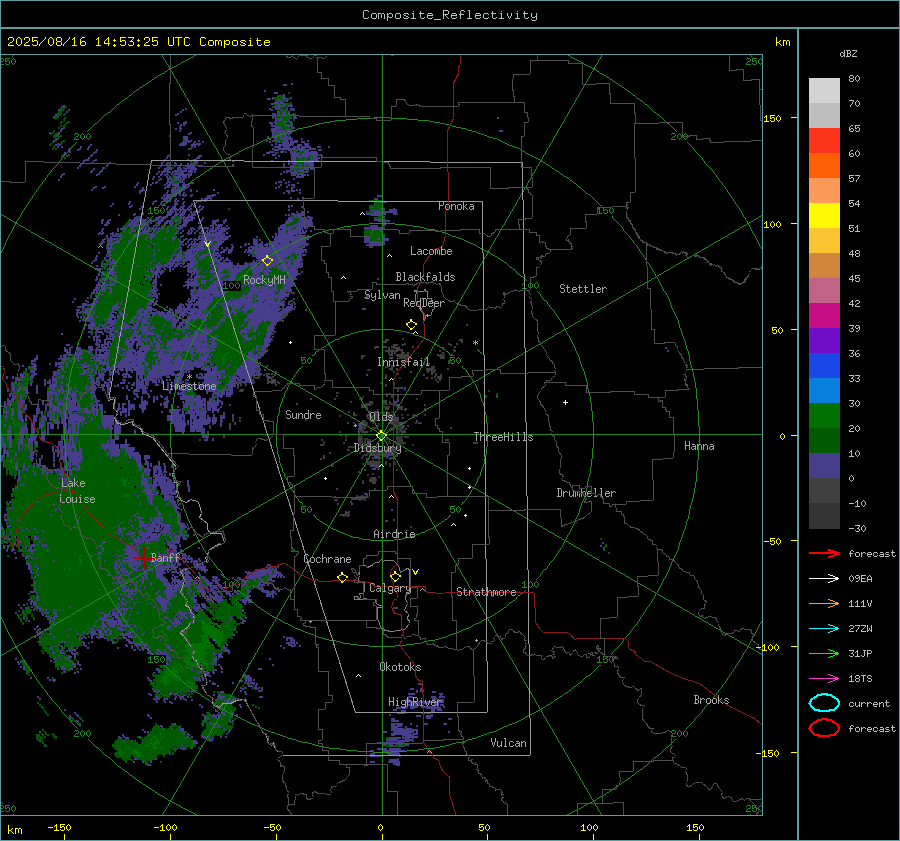900x841 pixels.
Task: Click the cyan 27ZW arrow in legend
Action: pos(824,629)
